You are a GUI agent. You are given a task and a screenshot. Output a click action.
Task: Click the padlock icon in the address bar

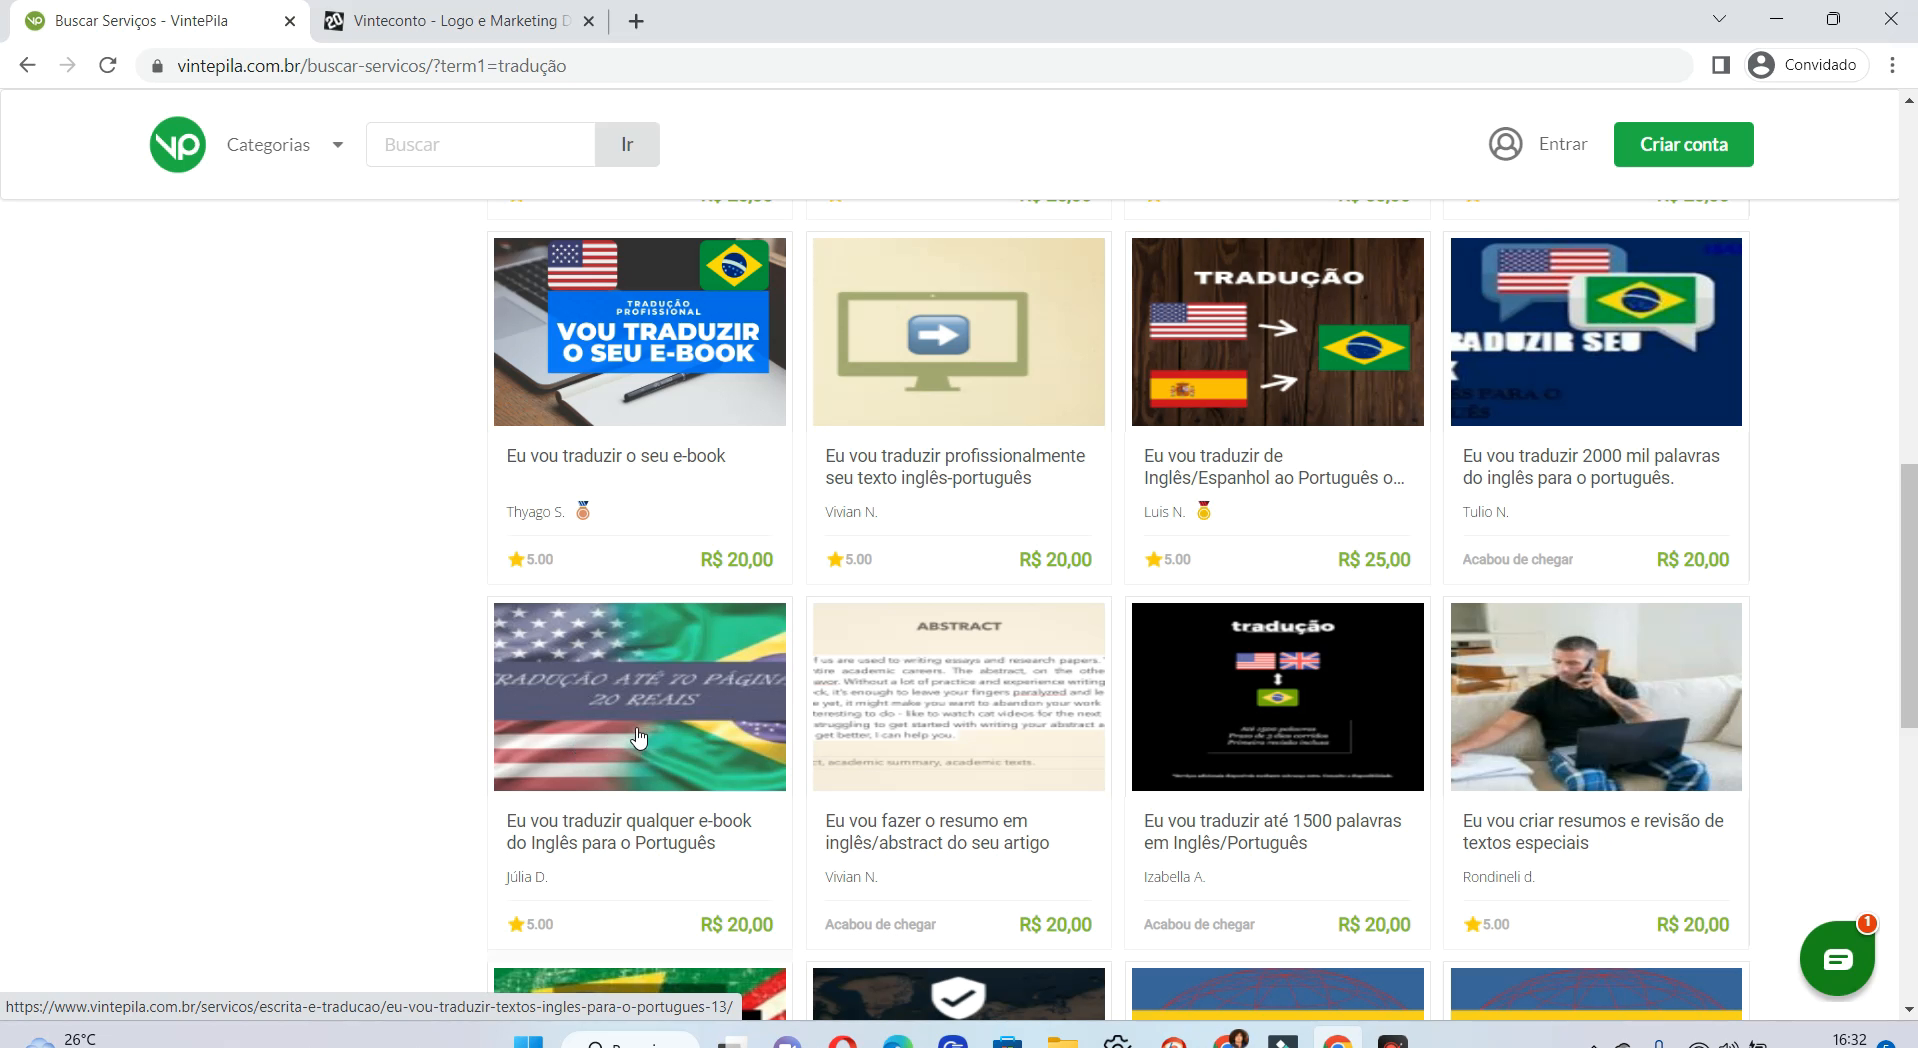(157, 65)
